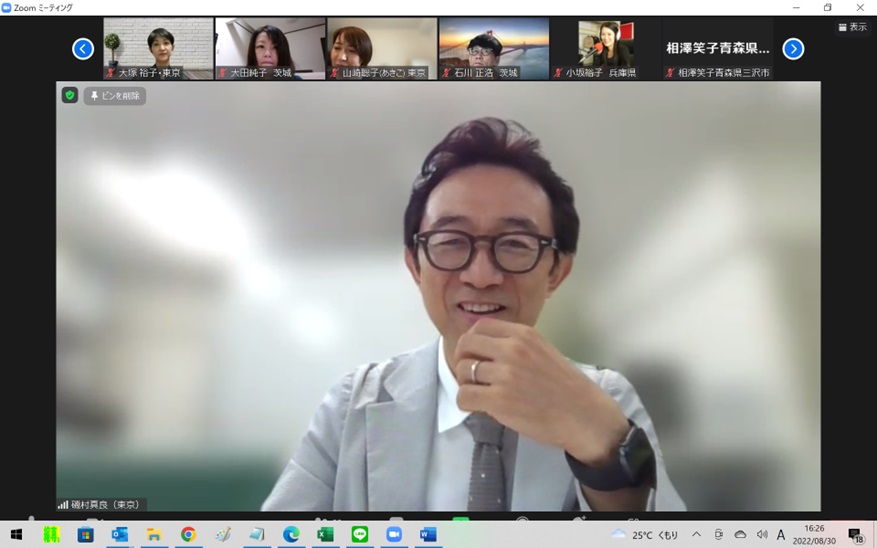
Task: Open Word from the taskbar
Action: coord(428,535)
